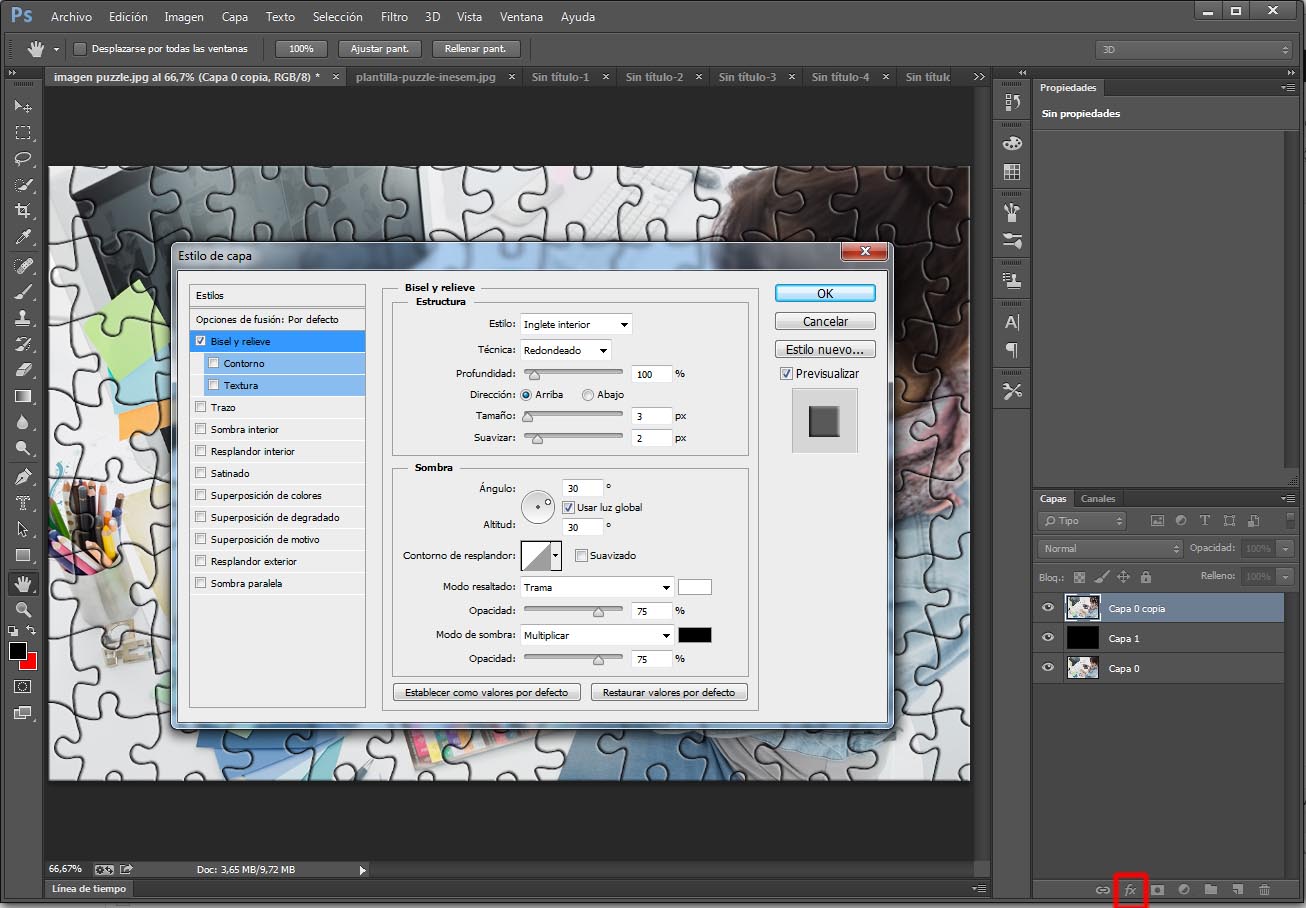Open the Filtro menu

click(394, 17)
